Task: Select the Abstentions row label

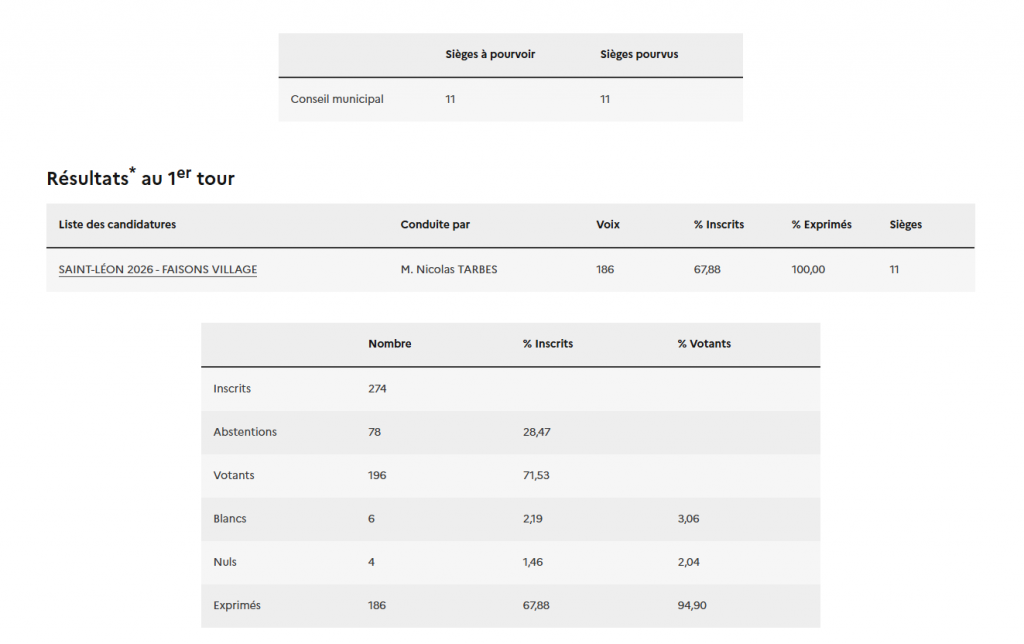Action: pos(245,432)
